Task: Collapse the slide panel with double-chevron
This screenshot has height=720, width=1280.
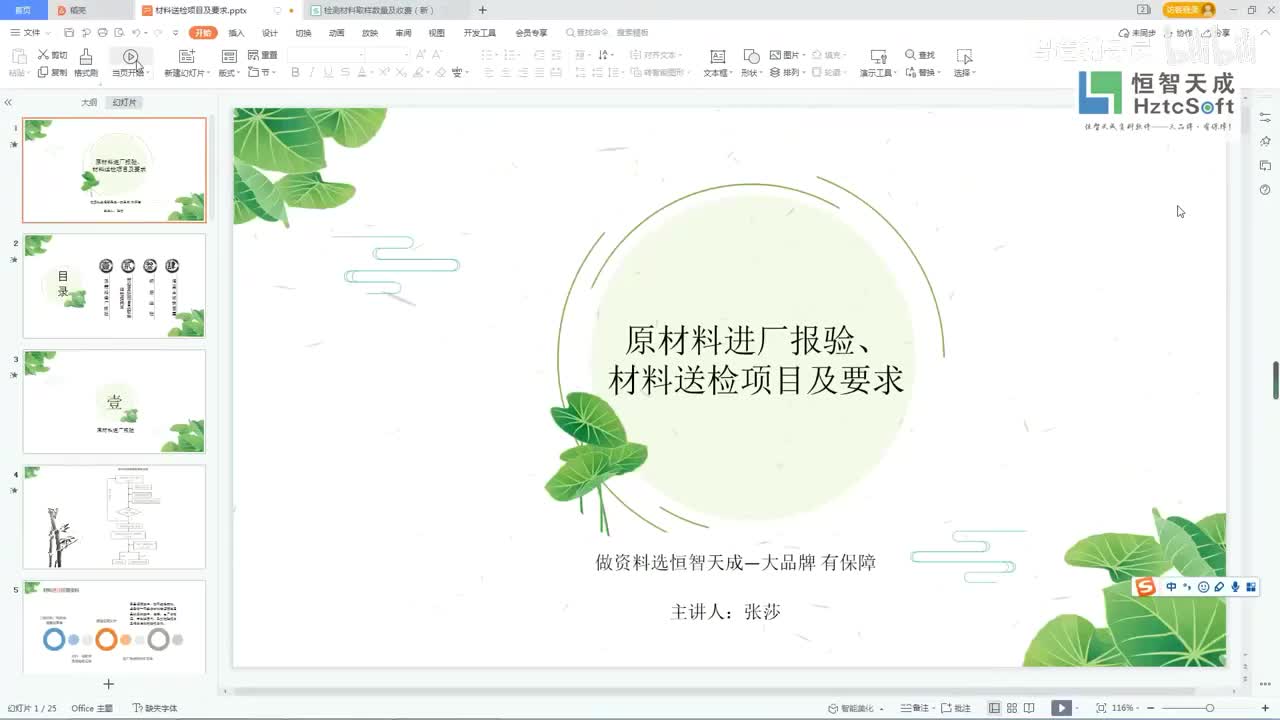Action: 8,102
